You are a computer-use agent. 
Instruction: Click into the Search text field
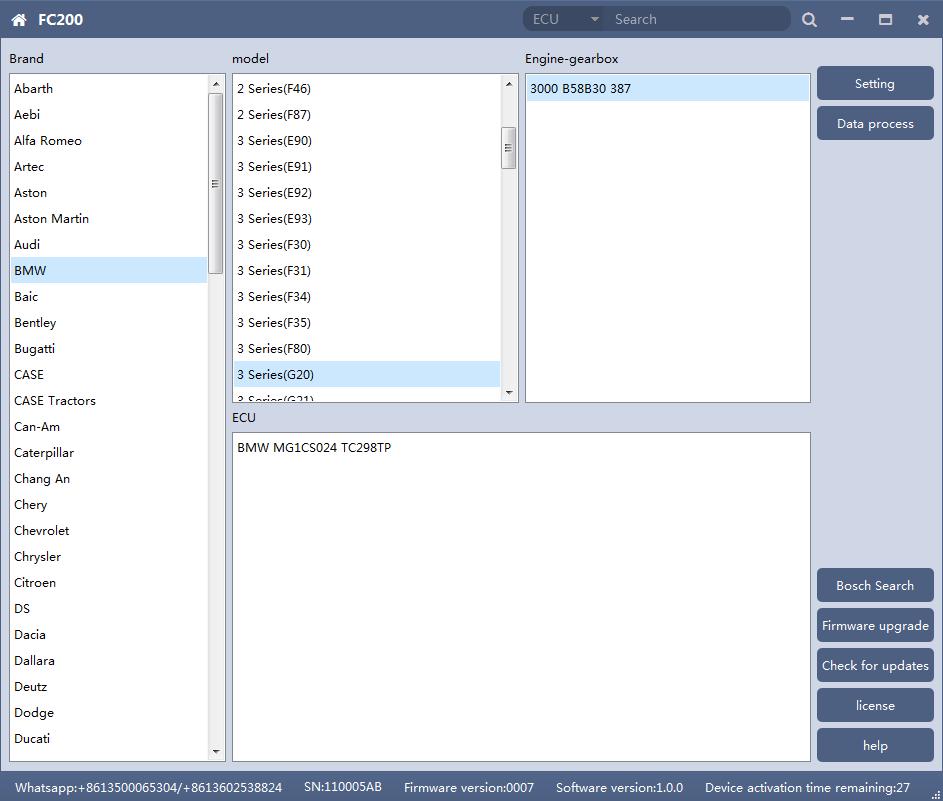(x=698, y=19)
